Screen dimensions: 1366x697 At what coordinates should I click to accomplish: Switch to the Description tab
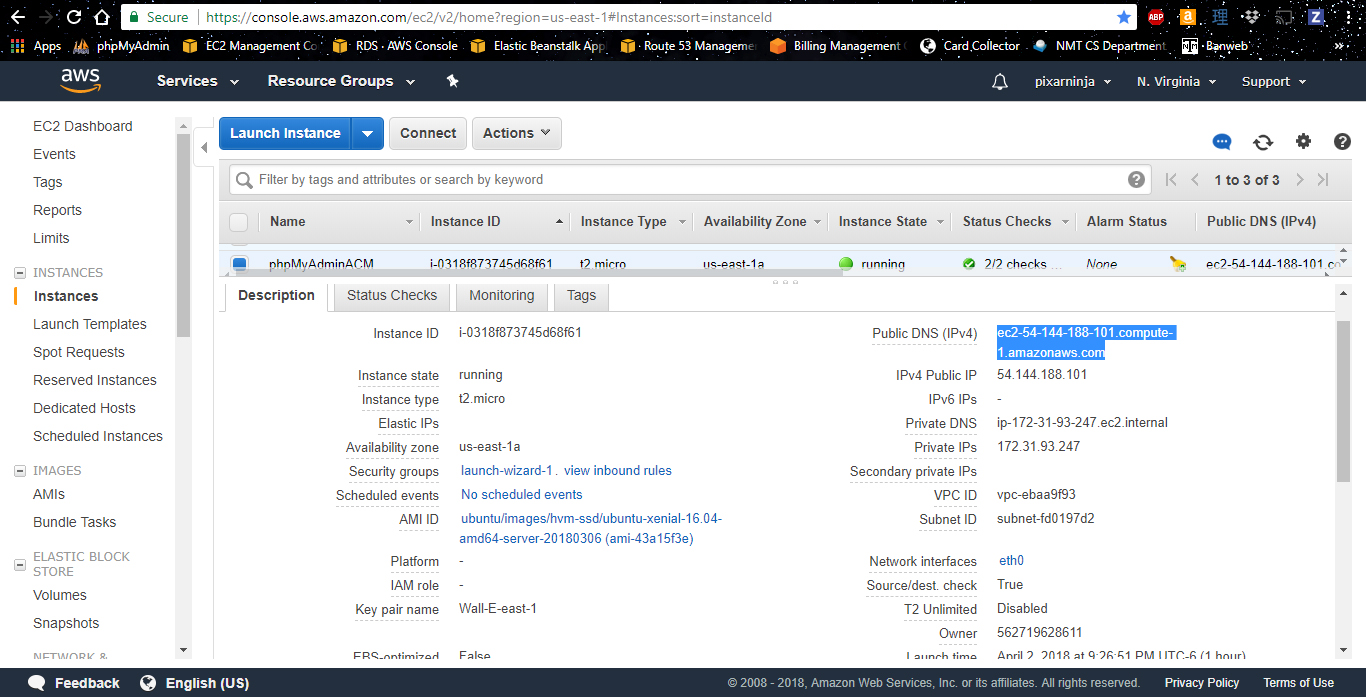276,296
